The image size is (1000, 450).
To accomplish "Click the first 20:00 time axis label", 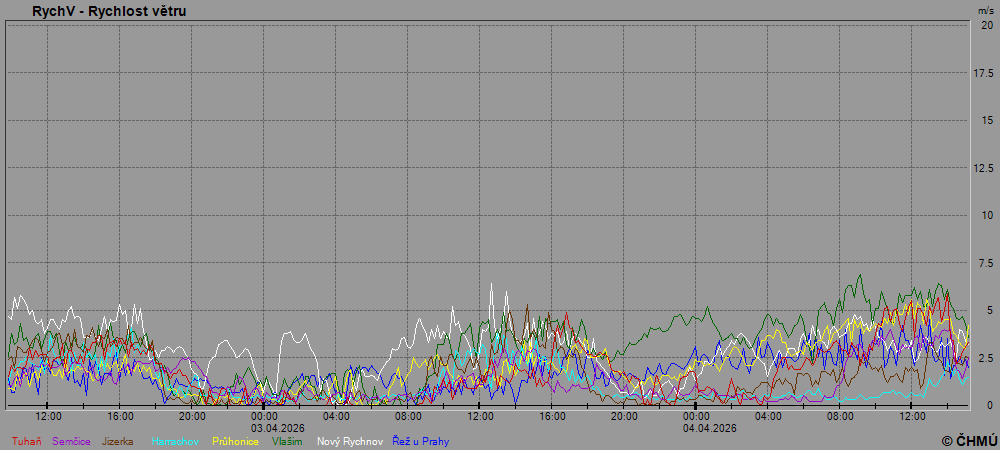I will tap(192, 416).
